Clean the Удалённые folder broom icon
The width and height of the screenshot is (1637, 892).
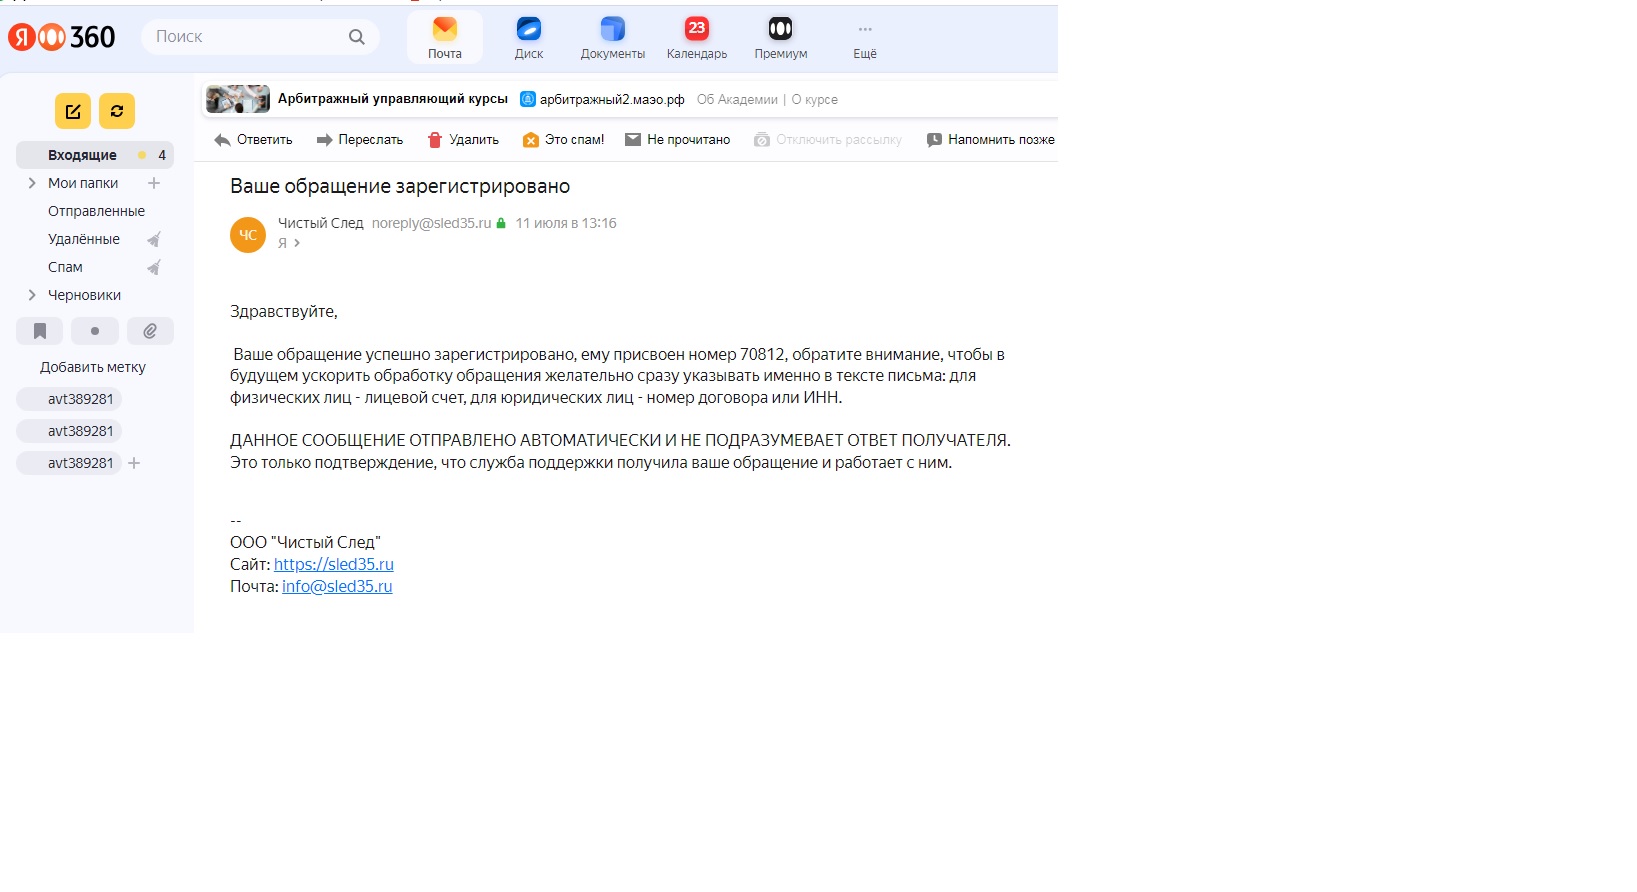coord(154,239)
